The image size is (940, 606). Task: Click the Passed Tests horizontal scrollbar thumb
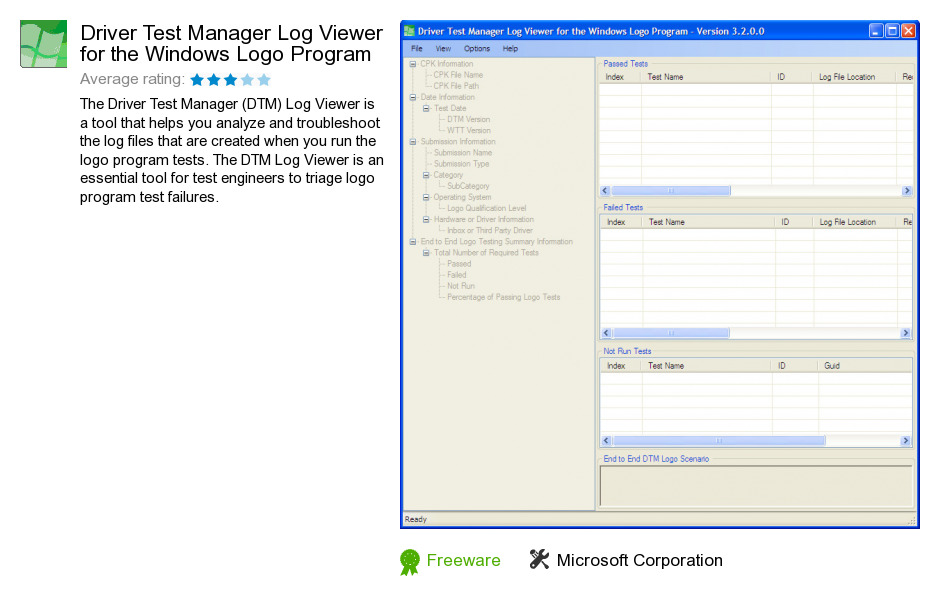[671, 191]
